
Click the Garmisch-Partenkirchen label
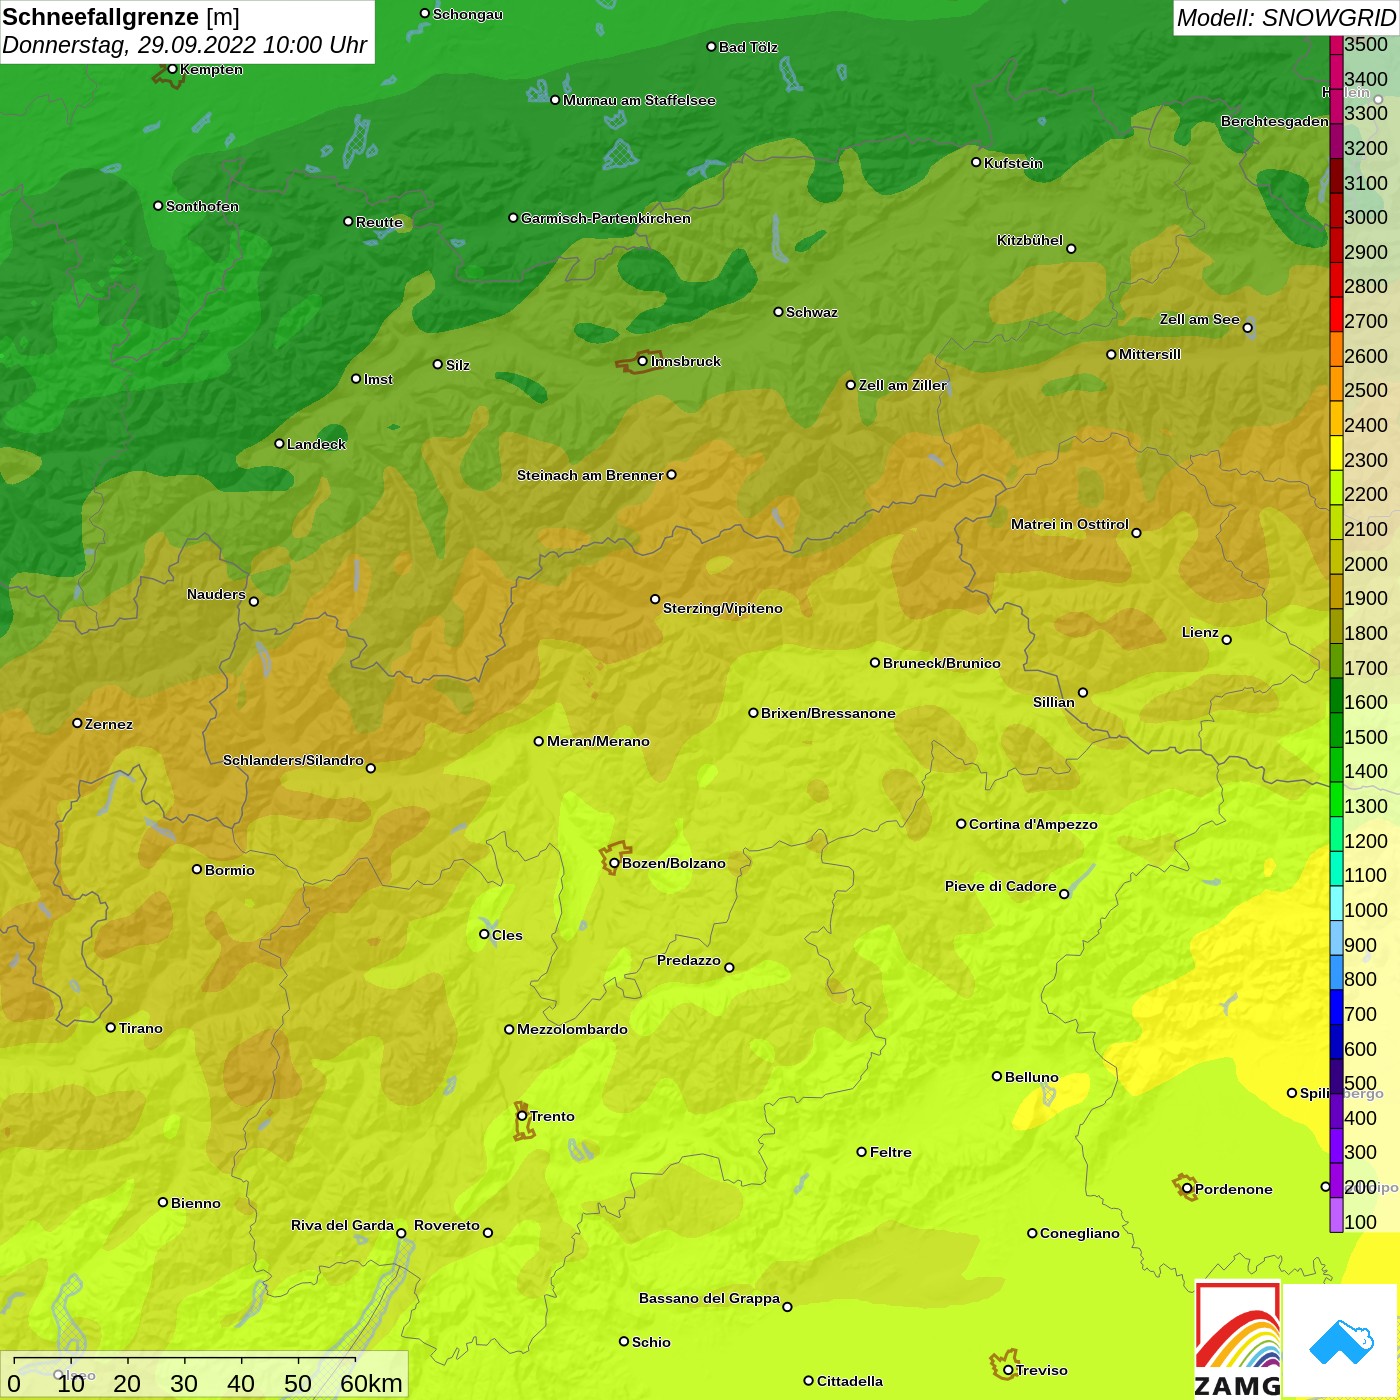point(606,218)
